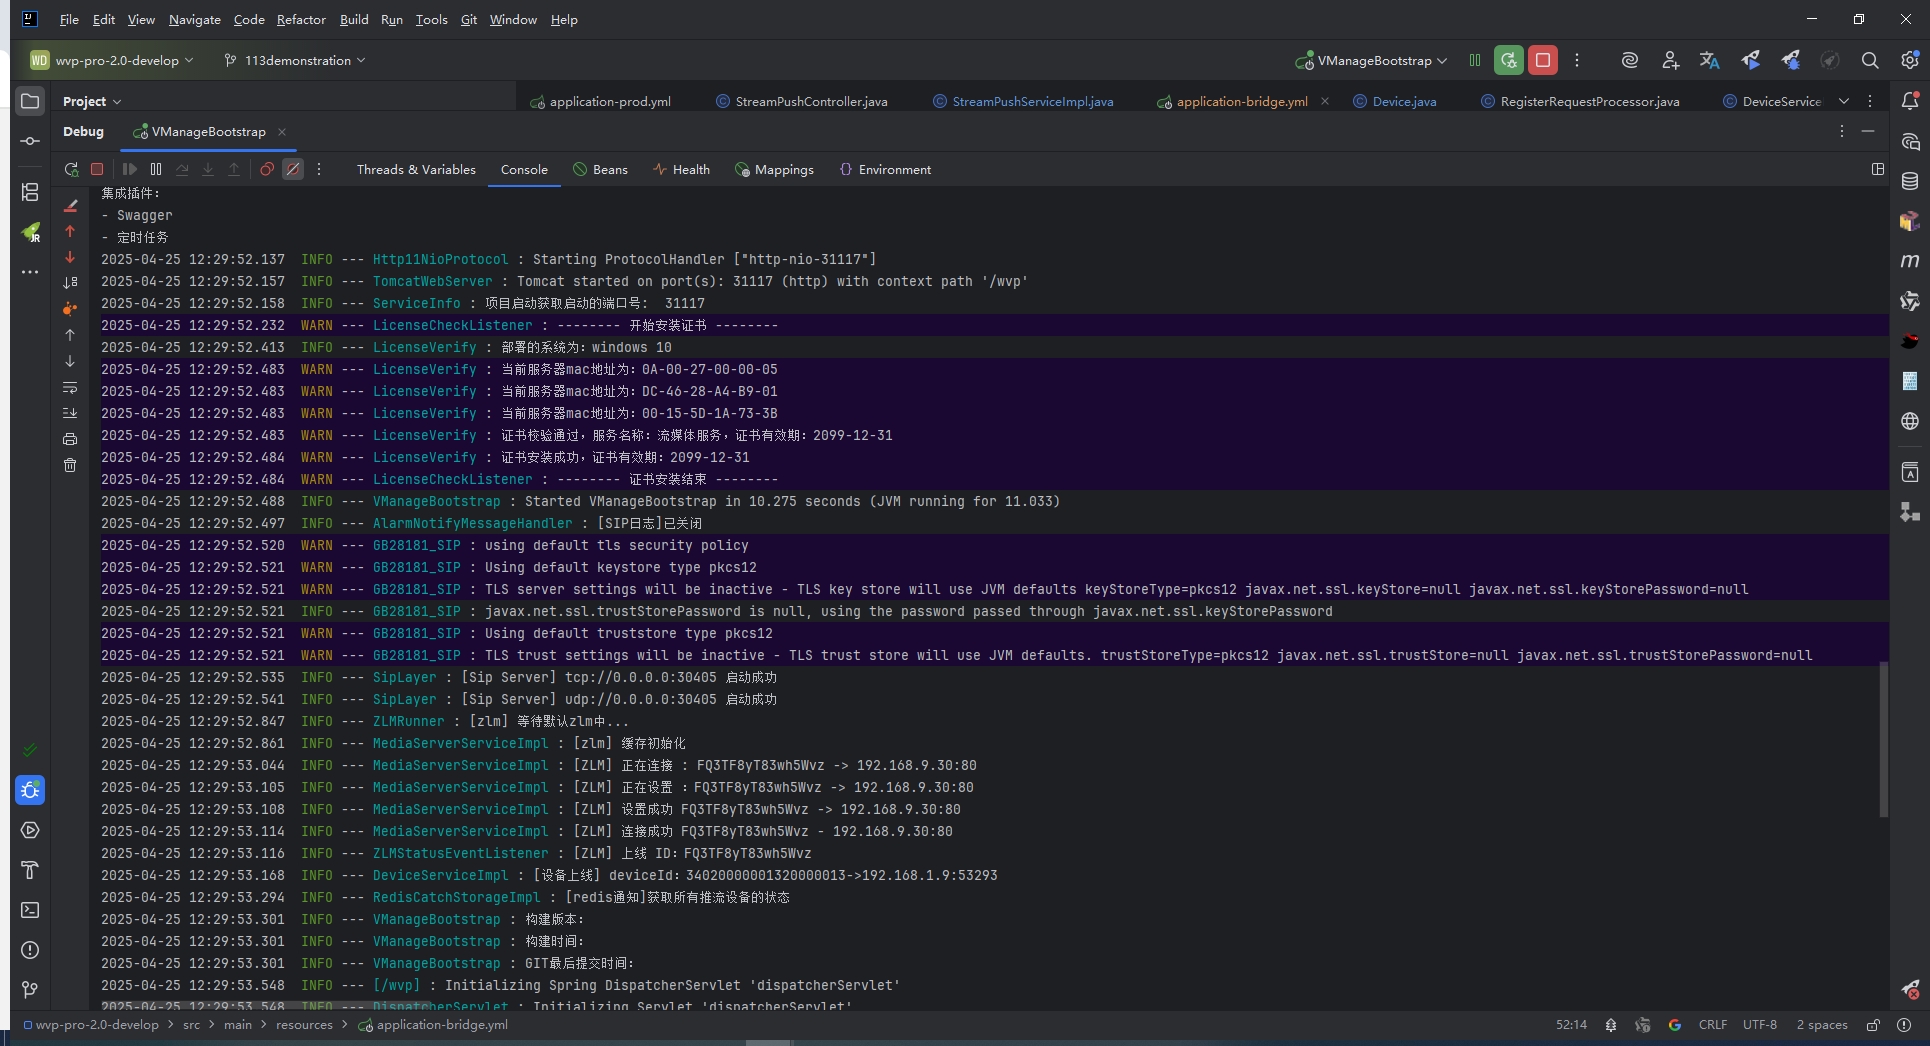The height and width of the screenshot is (1046, 1930).
Task: Open Search Everywhere magnifier
Action: (x=1869, y=61)
